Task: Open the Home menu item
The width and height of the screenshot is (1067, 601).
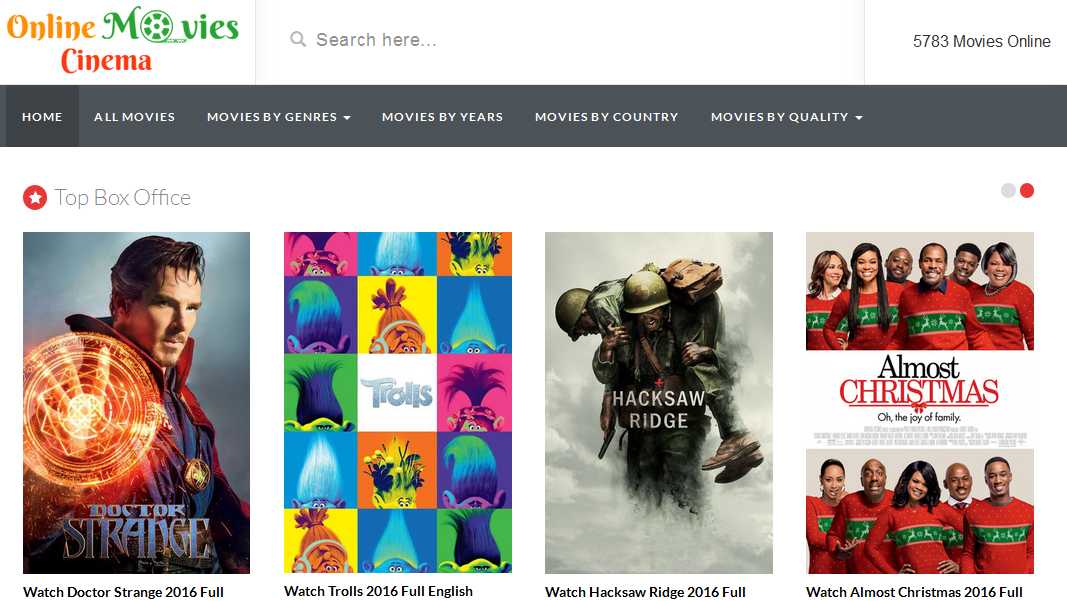Action: pyautogui.click(x=42, y=116)
